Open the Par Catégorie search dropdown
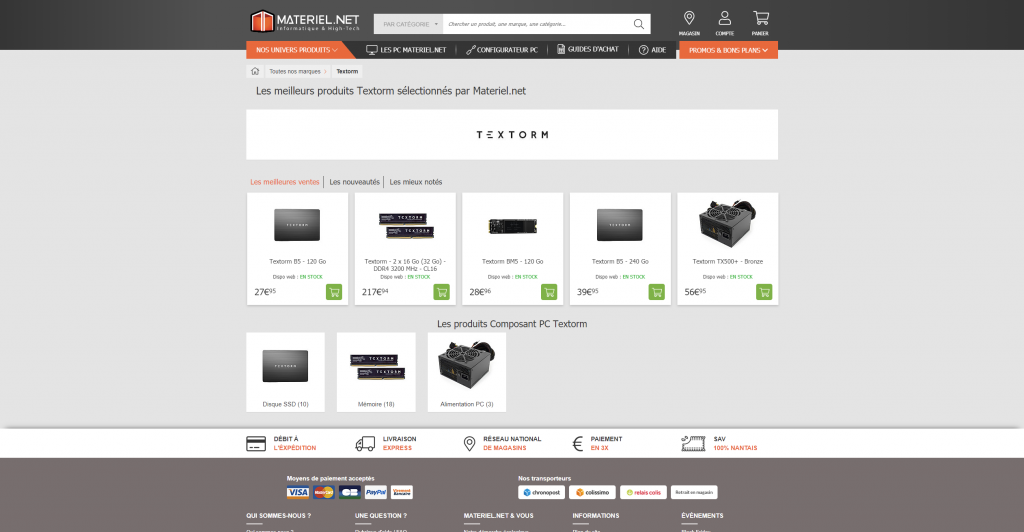Image resolution: width=1024 pixels, height=532 pixels. 408,24
